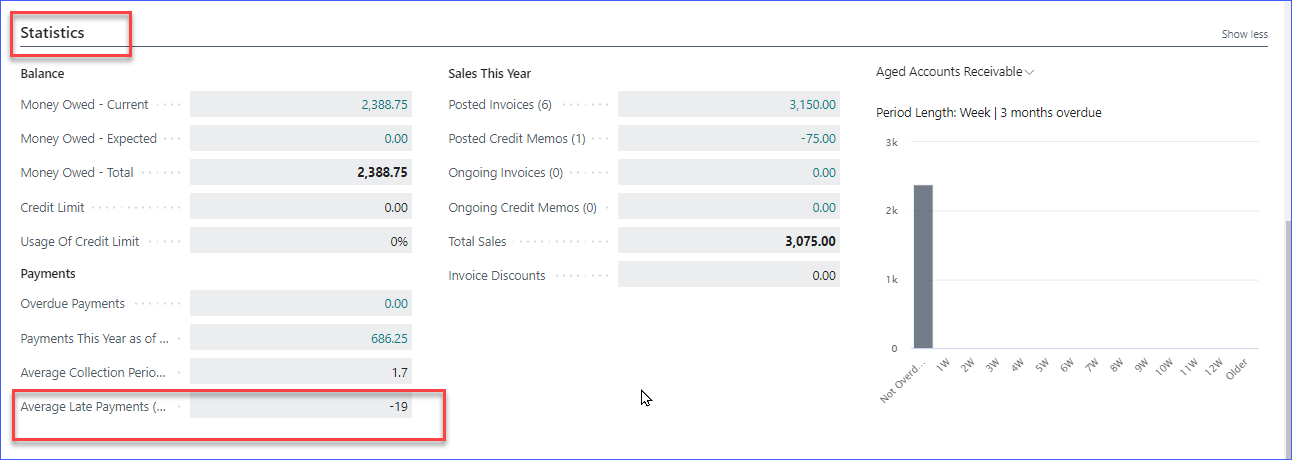Click the Show less link
1292x460 pixels.
[1244, 34]
